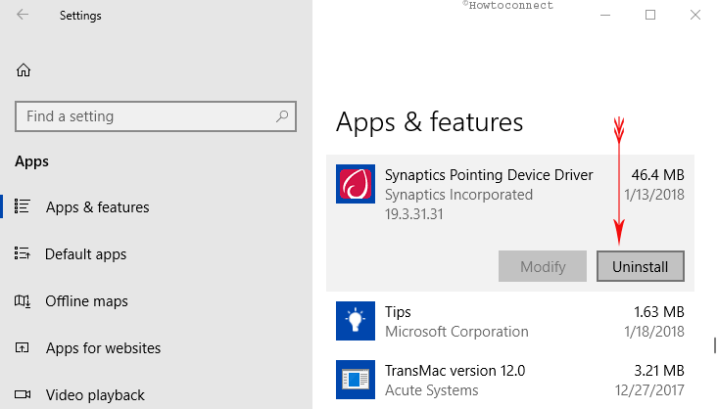Click the Apps & features list icon
Screen dimensions: 718x409
point(22,206)
